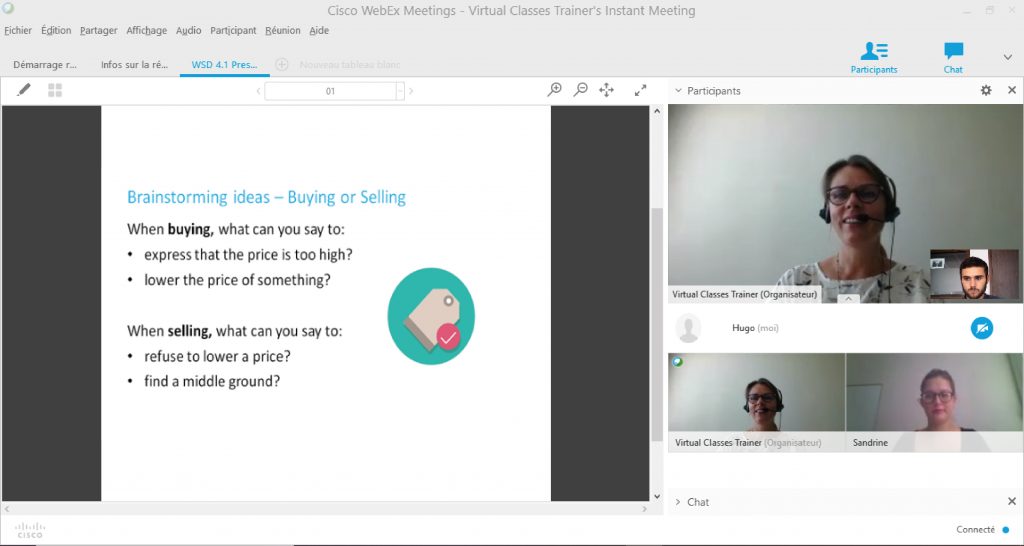Click the presenter indicator ball on trainer thumbnail

click(677, 361)
